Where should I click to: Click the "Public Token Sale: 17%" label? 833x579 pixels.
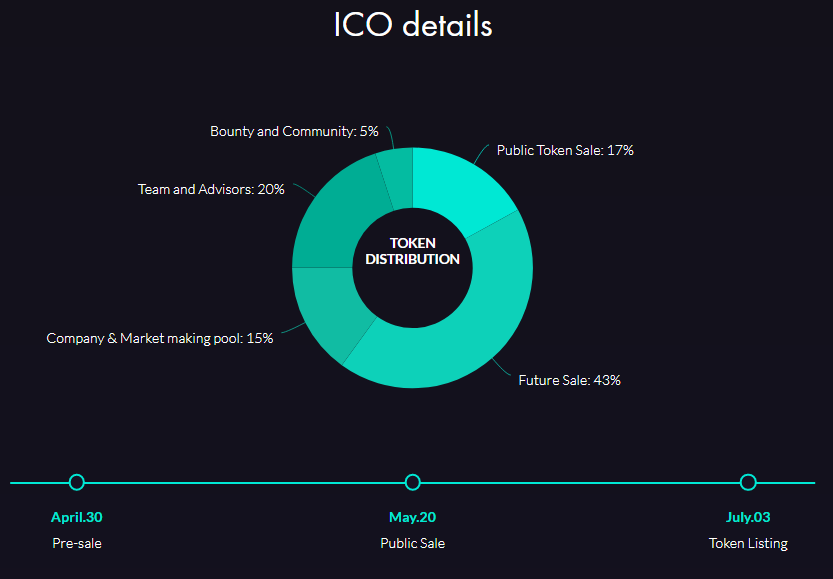(x=565, y=151)
